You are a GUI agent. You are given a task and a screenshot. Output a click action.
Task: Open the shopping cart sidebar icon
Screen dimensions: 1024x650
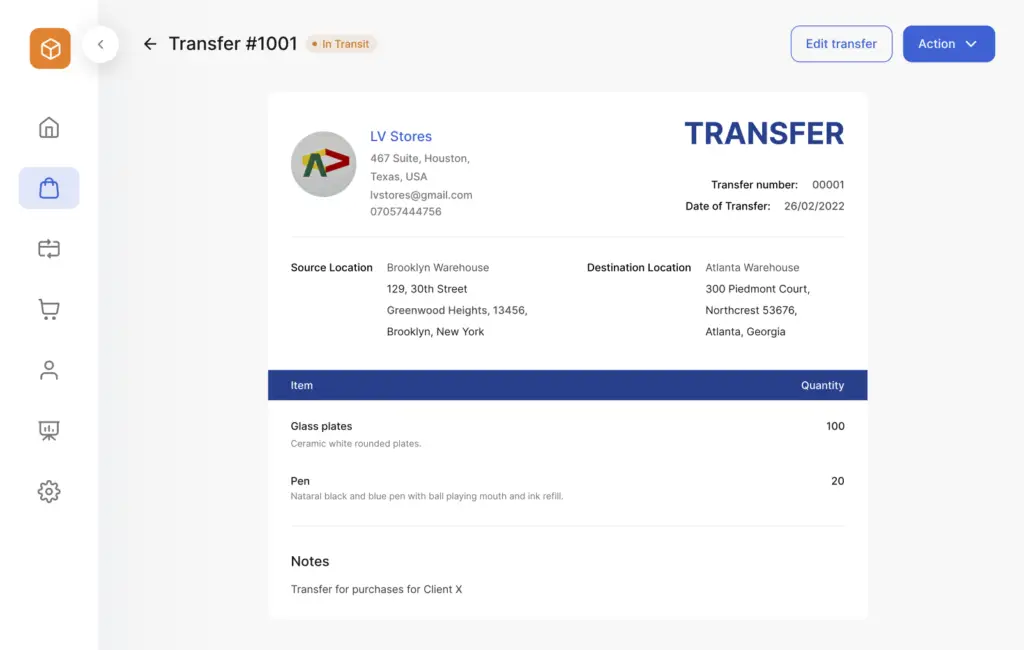(49, 310)
